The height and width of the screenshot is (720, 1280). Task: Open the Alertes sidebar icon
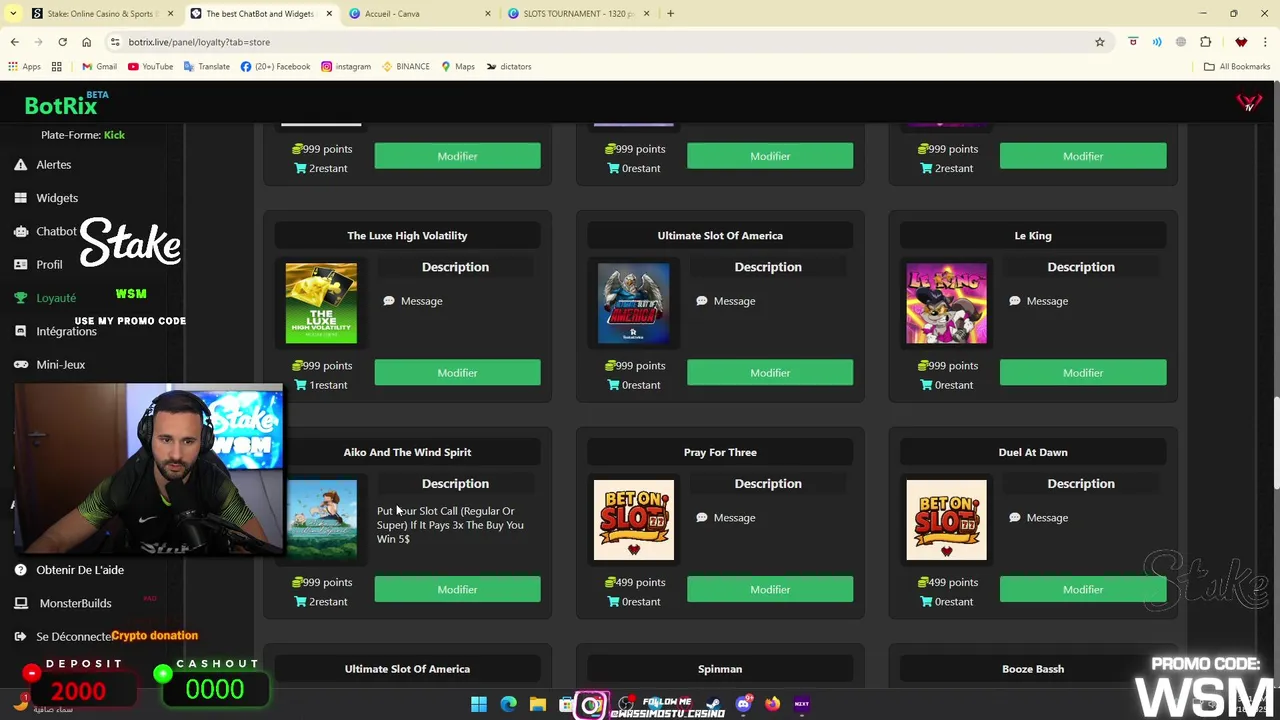tap(20, 165)
